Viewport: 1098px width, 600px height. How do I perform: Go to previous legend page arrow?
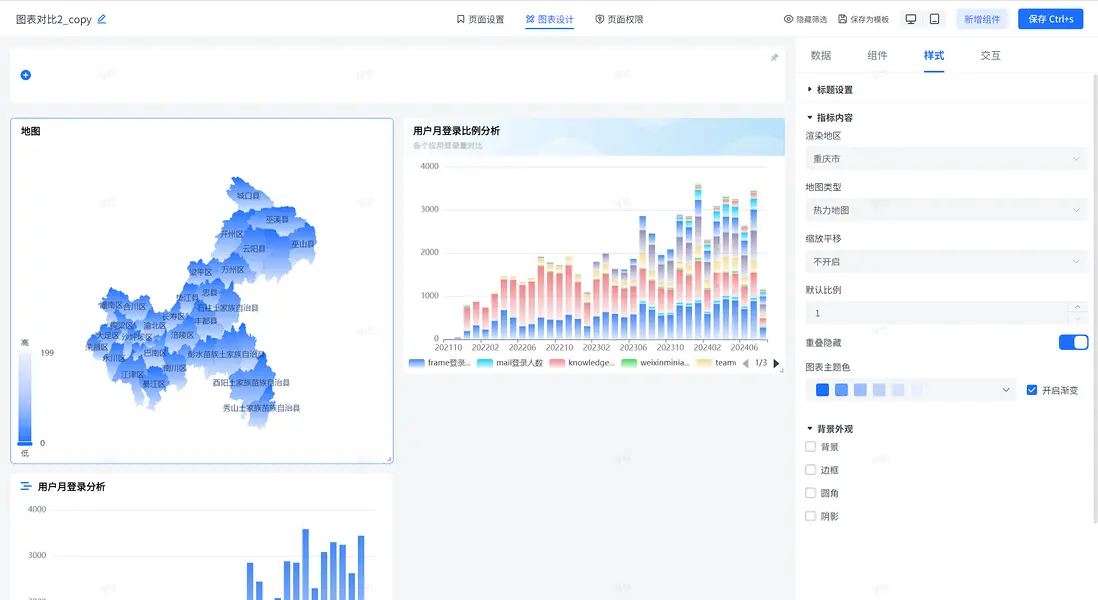(746, 363)
